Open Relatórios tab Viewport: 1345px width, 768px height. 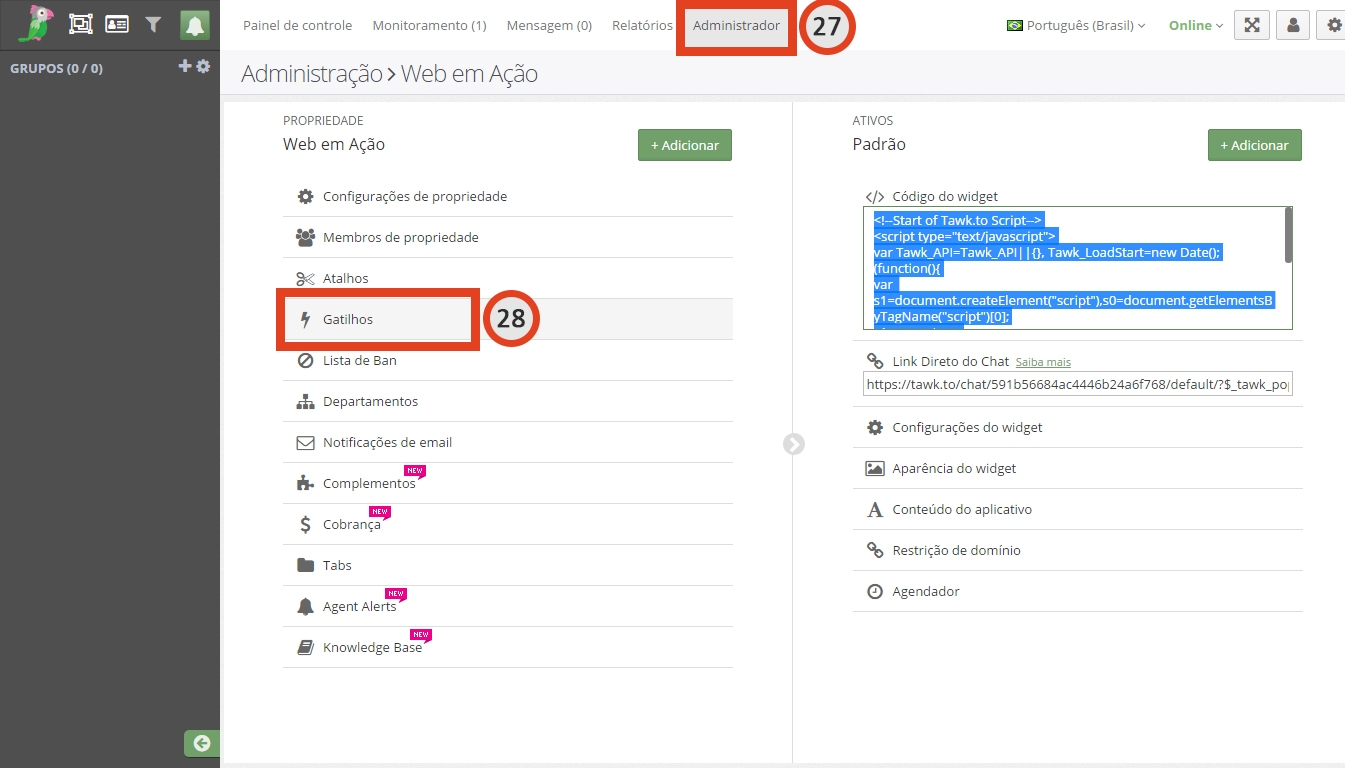pos(642,25)
